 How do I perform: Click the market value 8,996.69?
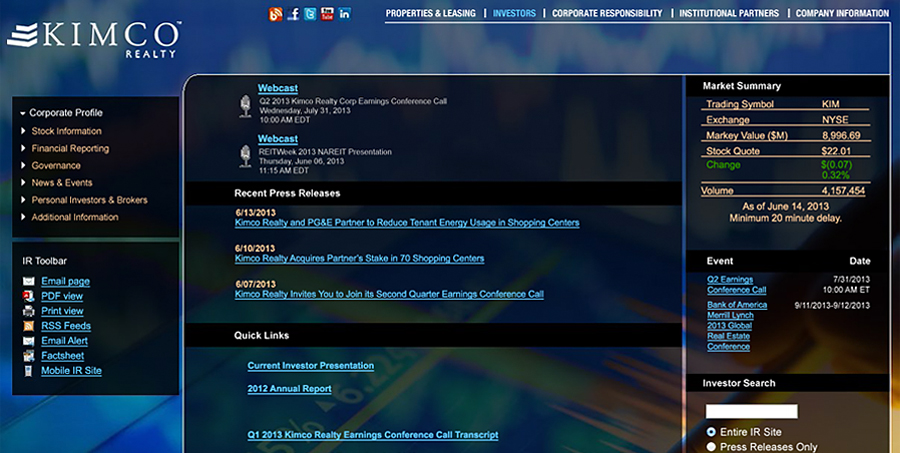click(841, 135)
